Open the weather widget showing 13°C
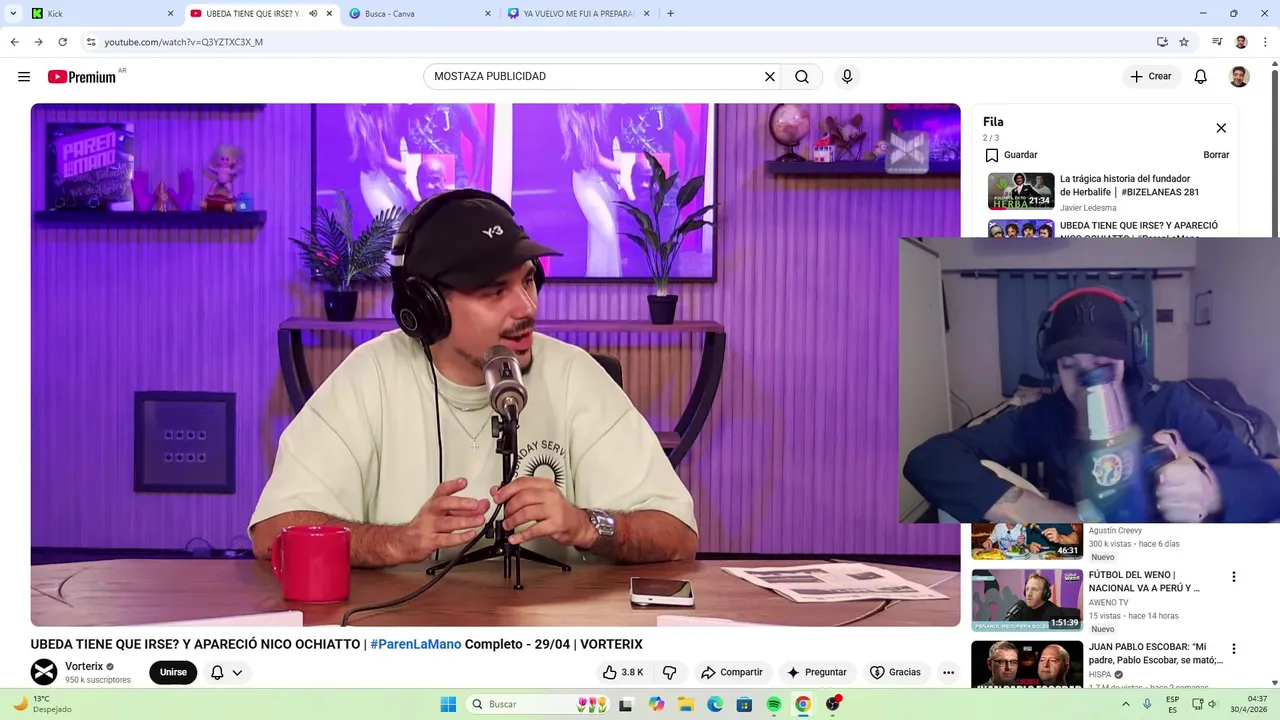Image resolution: width=1280 pixels, height=720 pixels. coord(41,704)
